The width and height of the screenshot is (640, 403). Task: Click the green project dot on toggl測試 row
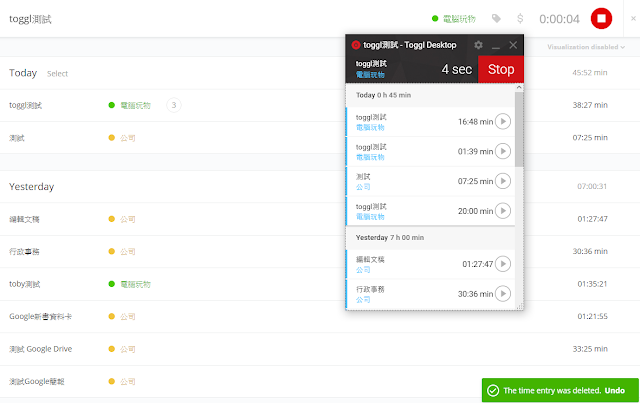(x=111, y=105)
